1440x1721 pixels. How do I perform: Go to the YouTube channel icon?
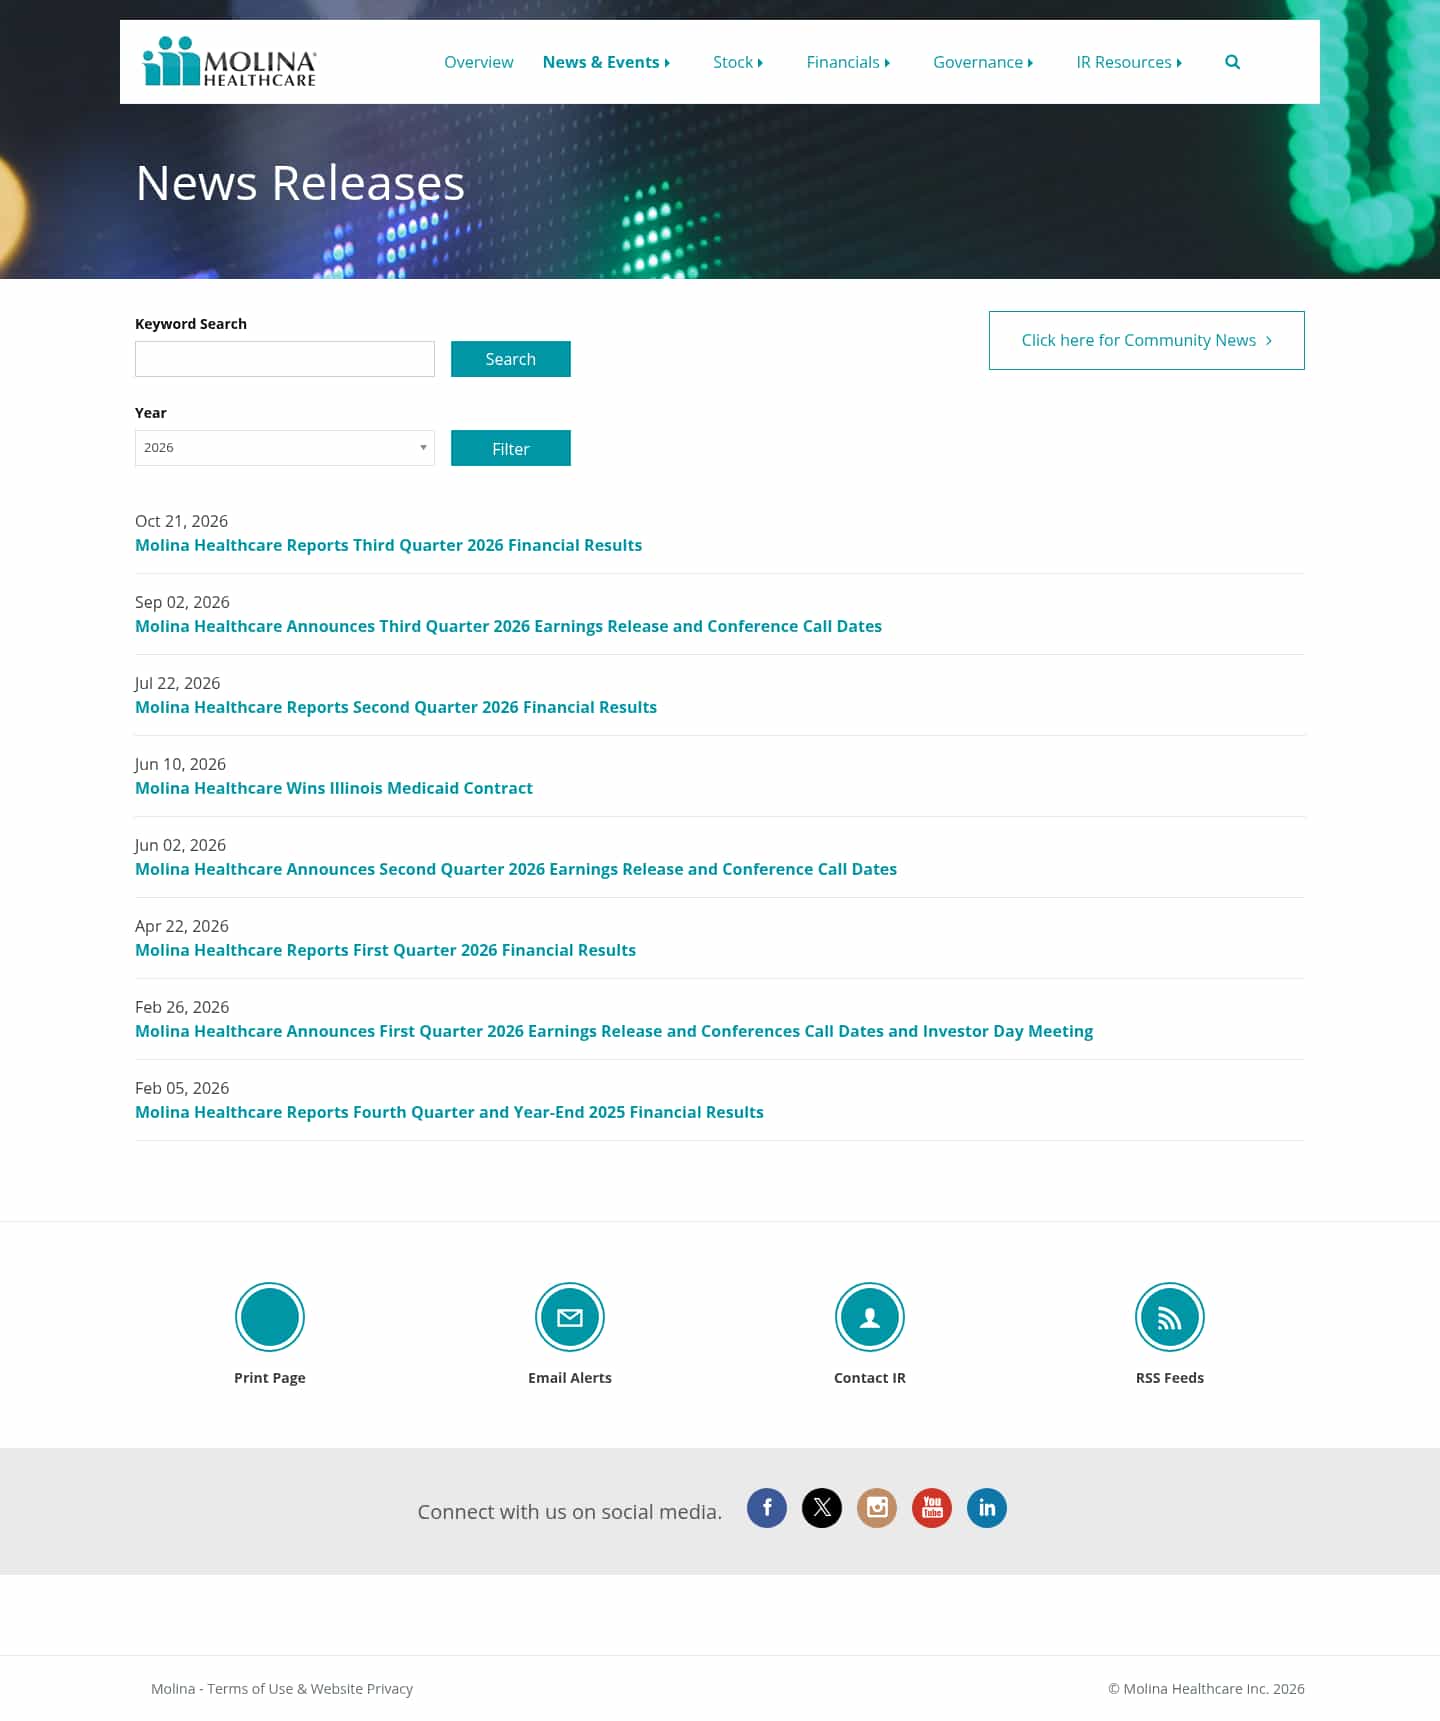click(x=932, y=1508)
